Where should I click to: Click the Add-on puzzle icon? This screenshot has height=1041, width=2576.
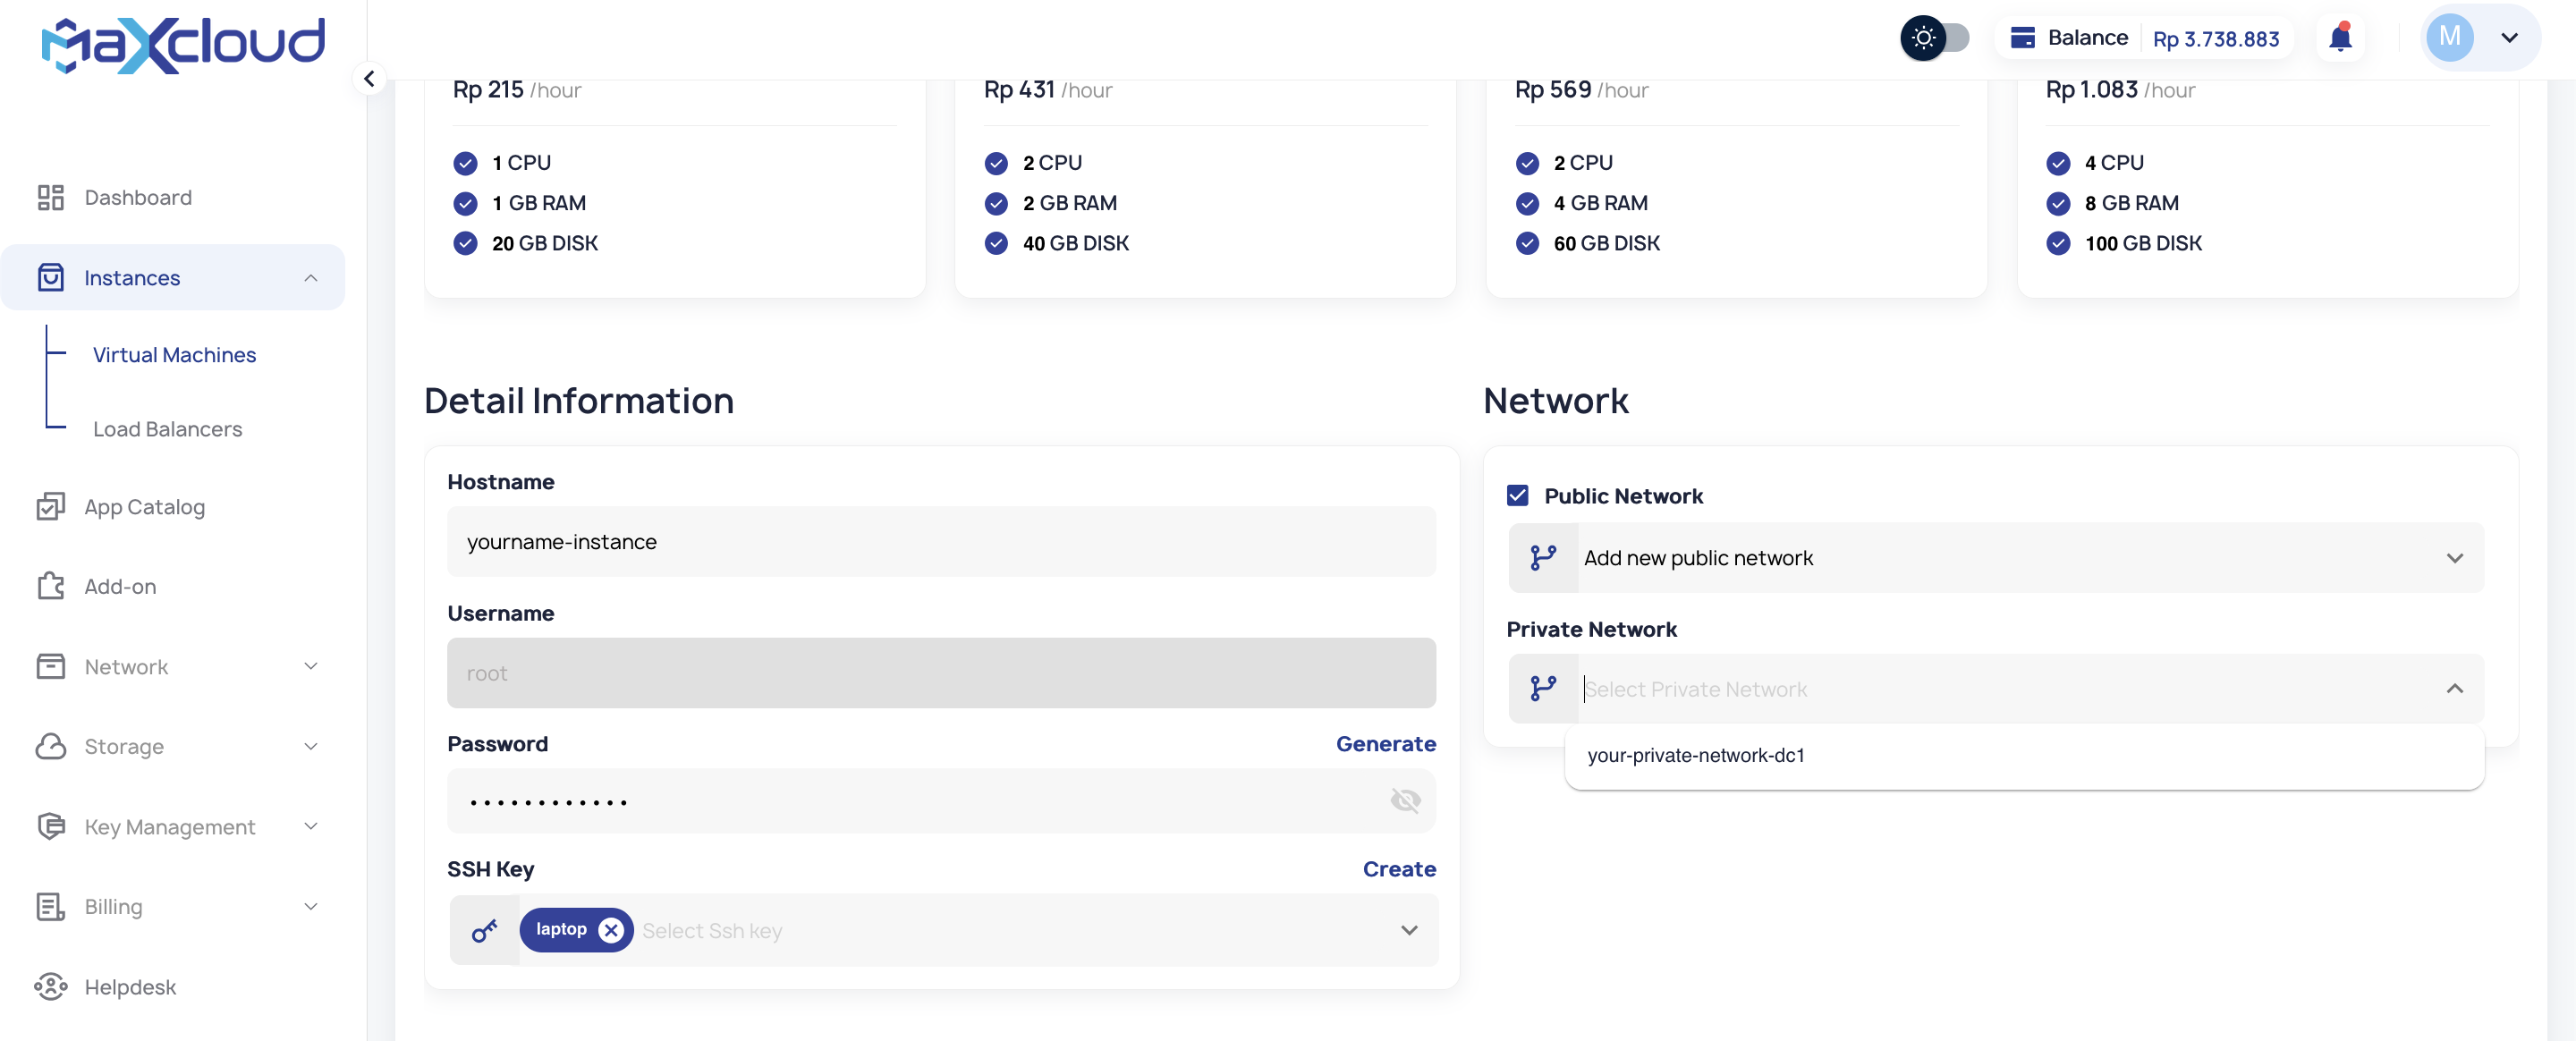(50, 586)
